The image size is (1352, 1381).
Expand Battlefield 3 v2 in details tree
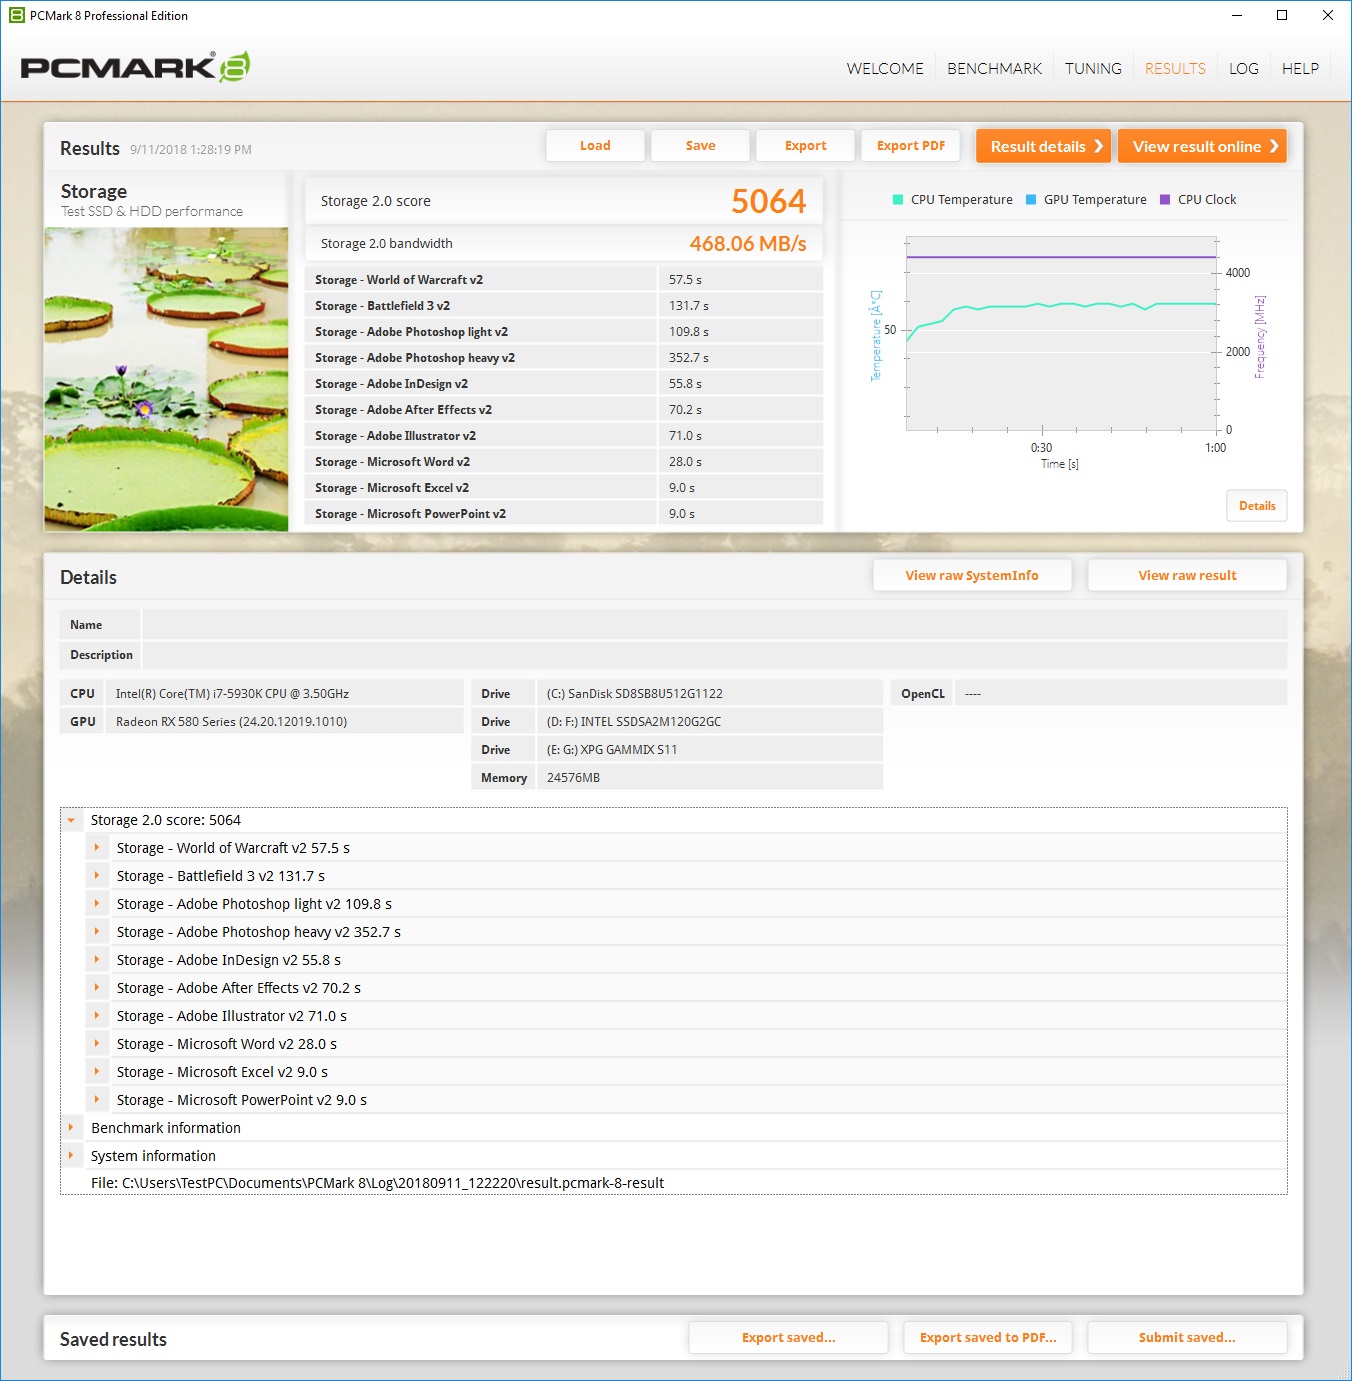point(97,876)
